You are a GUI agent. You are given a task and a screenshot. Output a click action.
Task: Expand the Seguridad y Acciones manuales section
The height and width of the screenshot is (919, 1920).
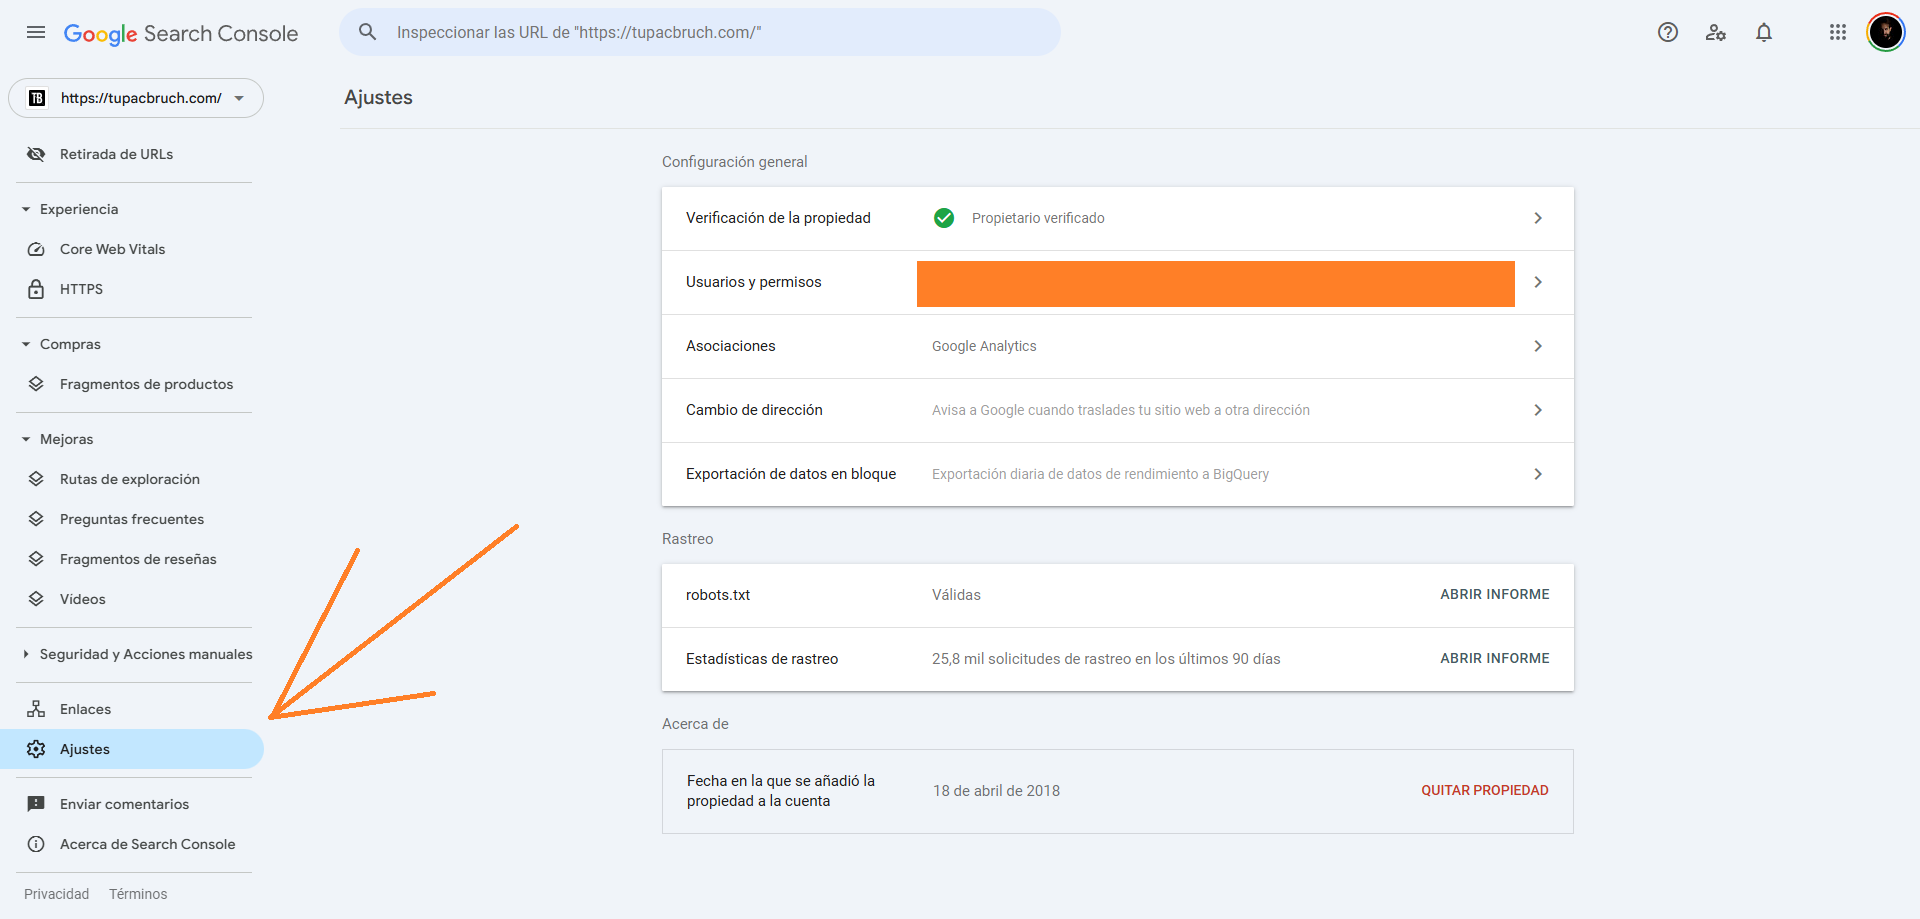145,653
